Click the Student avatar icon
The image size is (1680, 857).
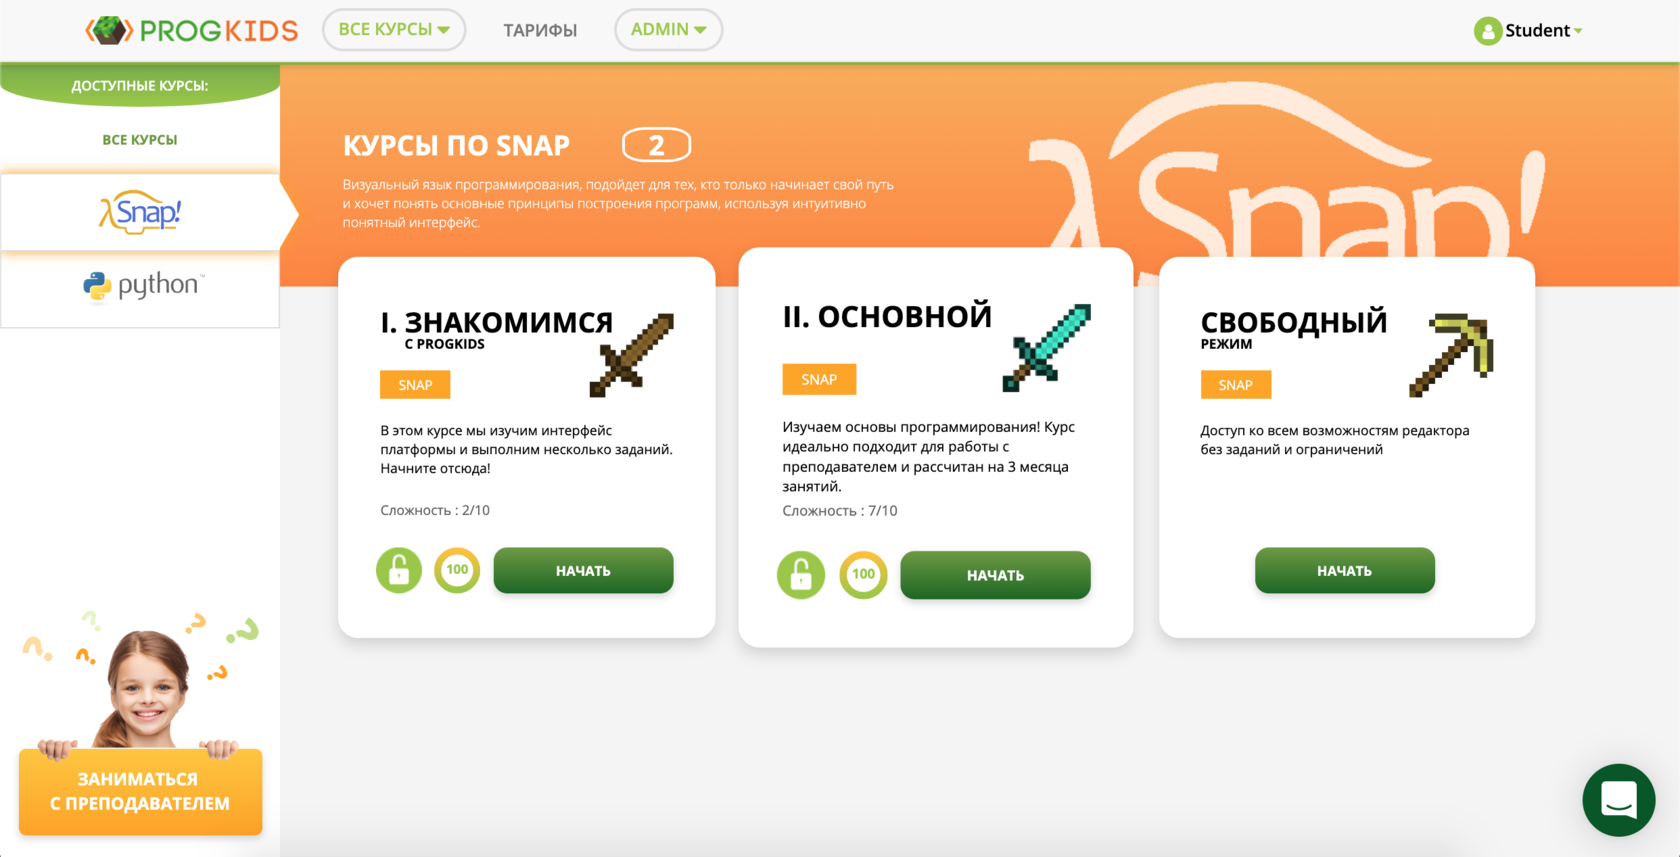[x=1487, y=31]
